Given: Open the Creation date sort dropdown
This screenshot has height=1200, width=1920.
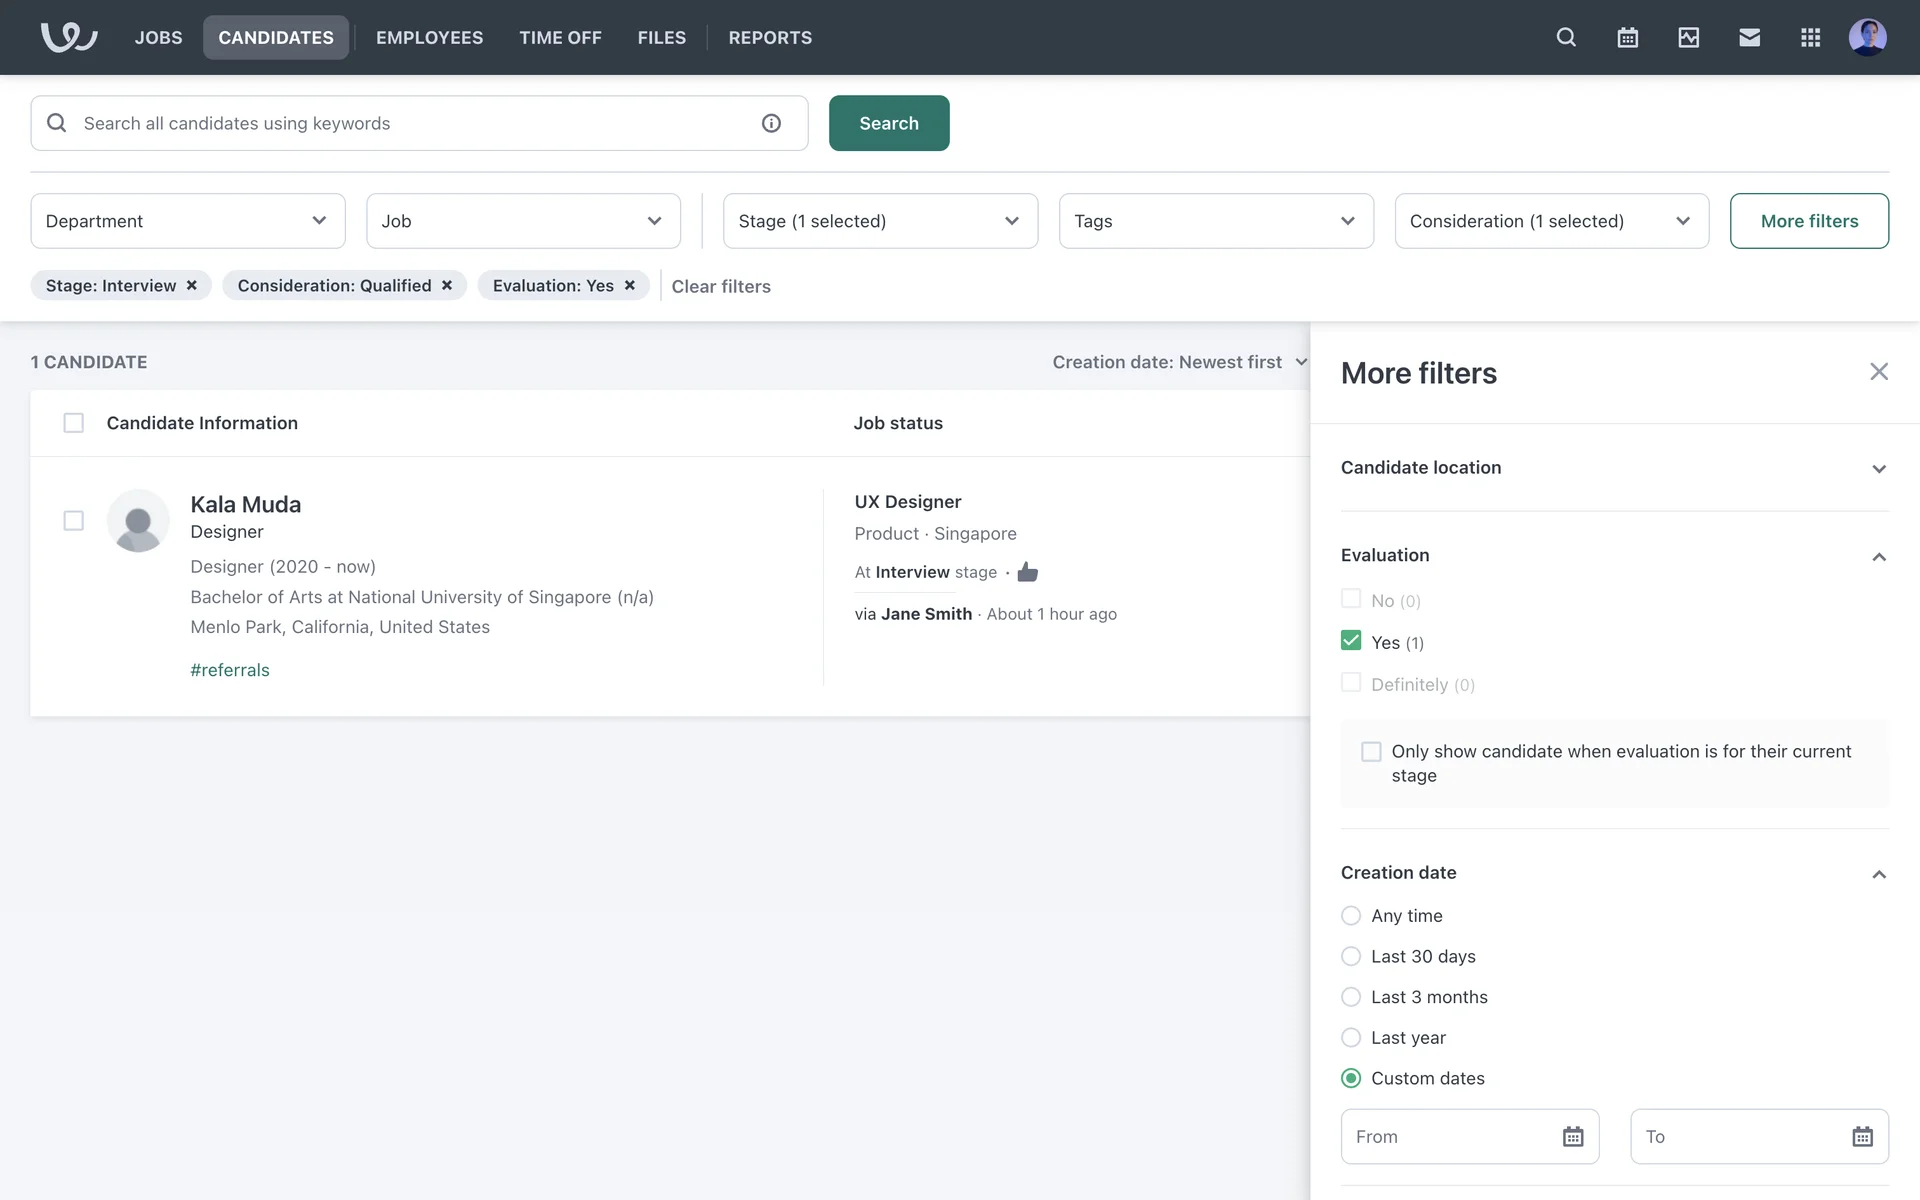Looking at the screenshot, I should [x=1180, y=362].
